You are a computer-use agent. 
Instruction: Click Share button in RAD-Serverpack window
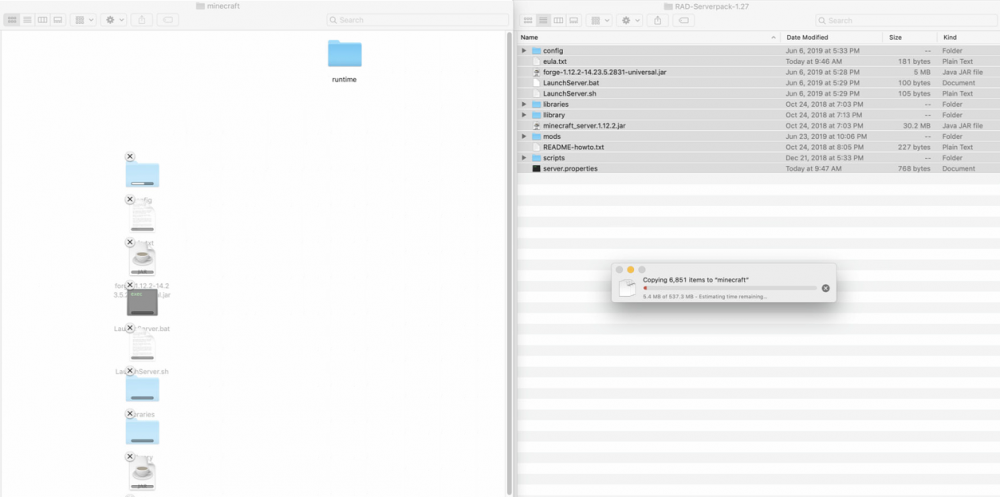658,20
